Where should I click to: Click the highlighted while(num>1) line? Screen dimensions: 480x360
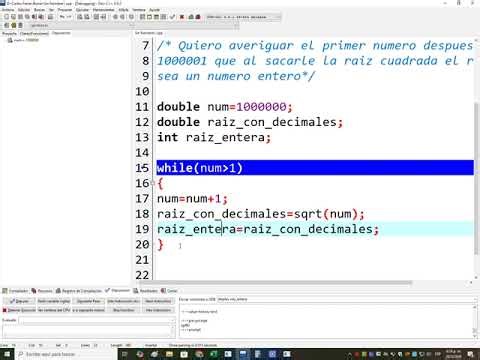(315, 168)
